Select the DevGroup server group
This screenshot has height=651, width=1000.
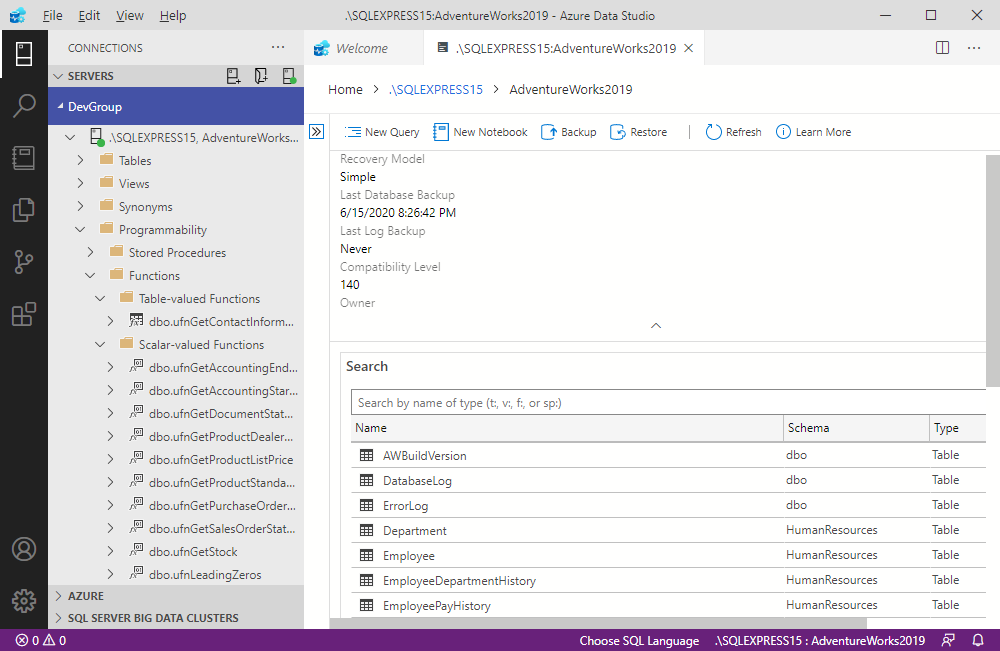point(176,106)
